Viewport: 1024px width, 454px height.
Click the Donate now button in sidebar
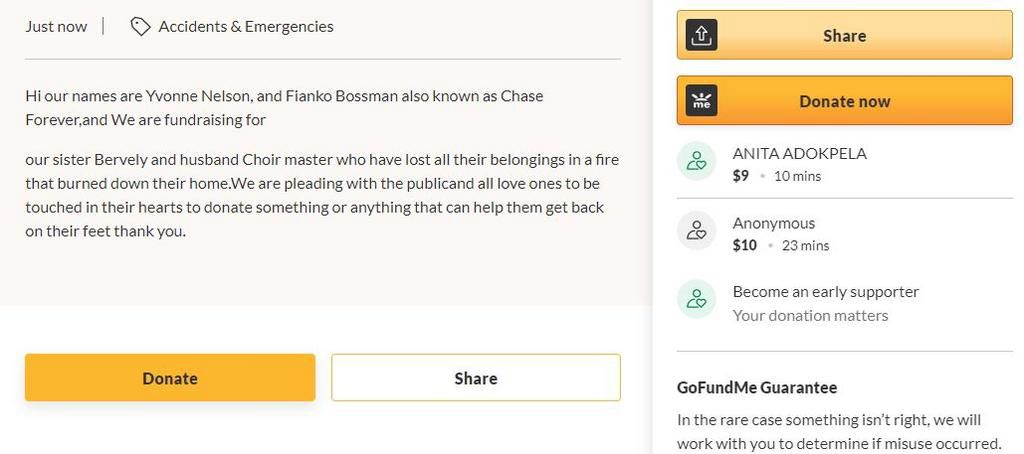844,101
